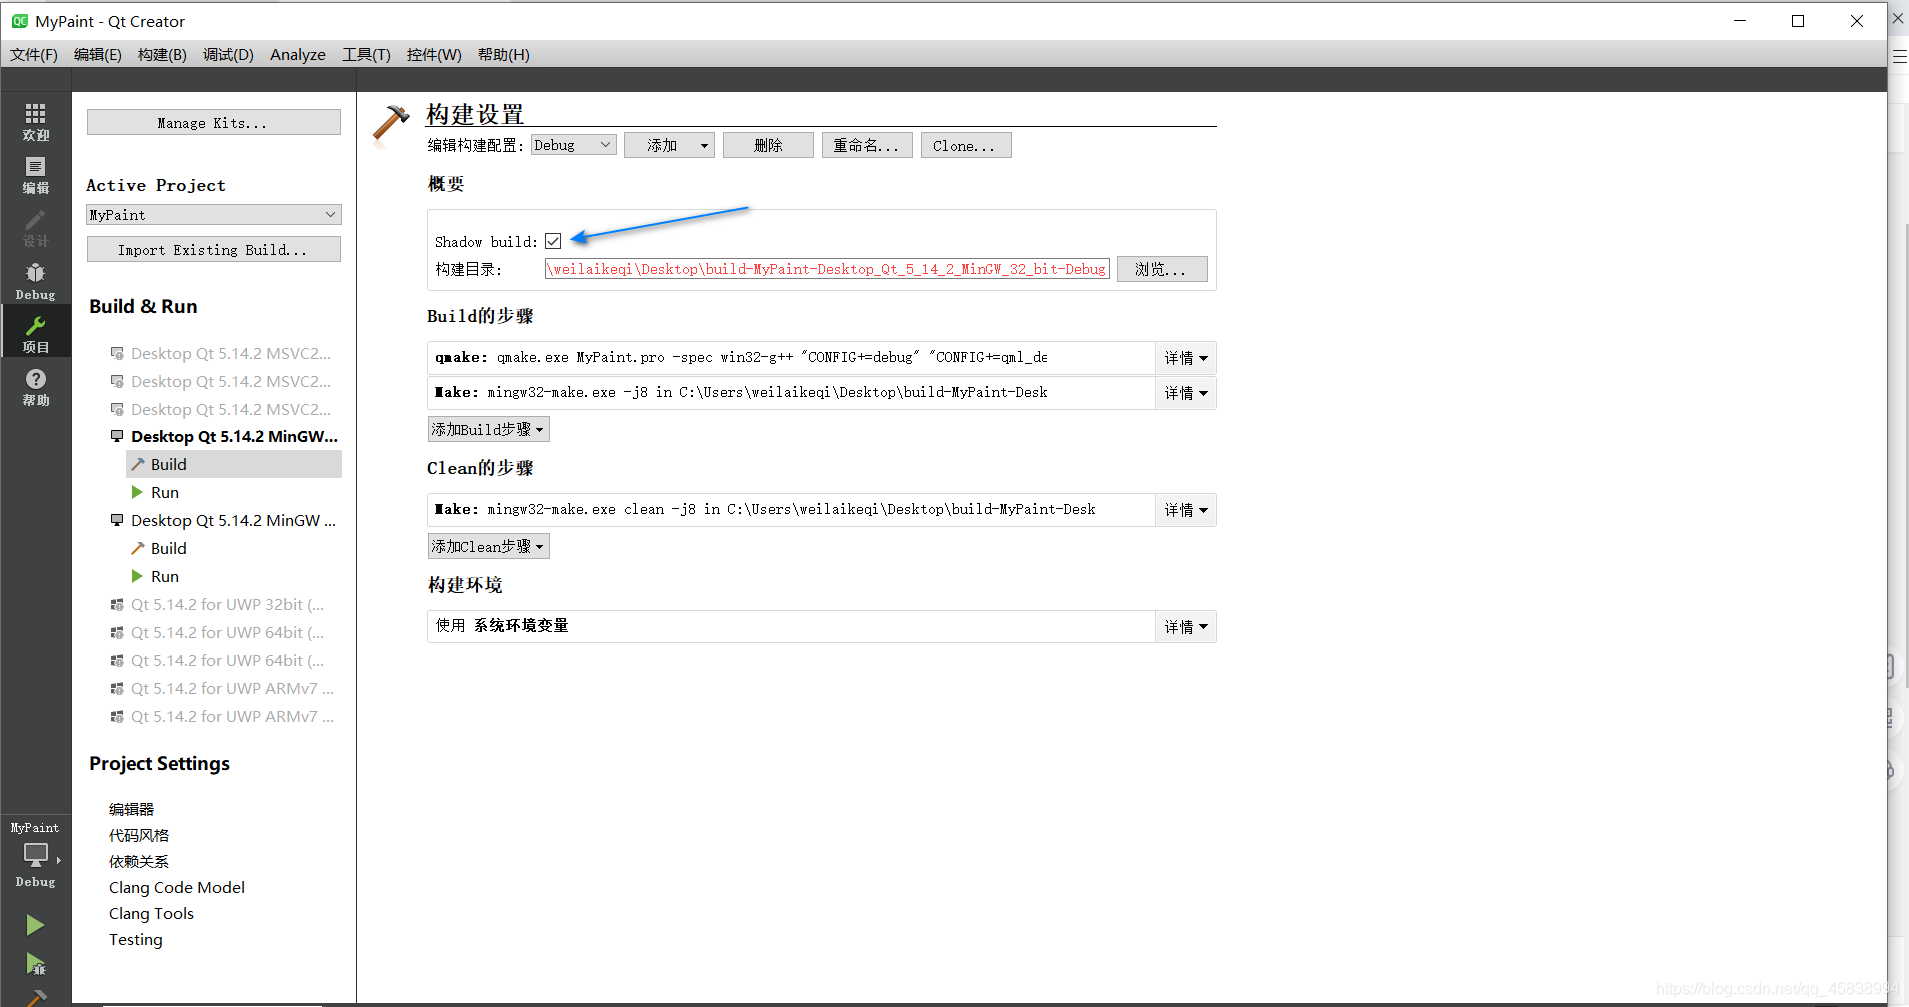Screen dimensions: 1909x1007
Task: Open the Projects (项目) mode
Action: pyautogui.click(x=35, y=334)
